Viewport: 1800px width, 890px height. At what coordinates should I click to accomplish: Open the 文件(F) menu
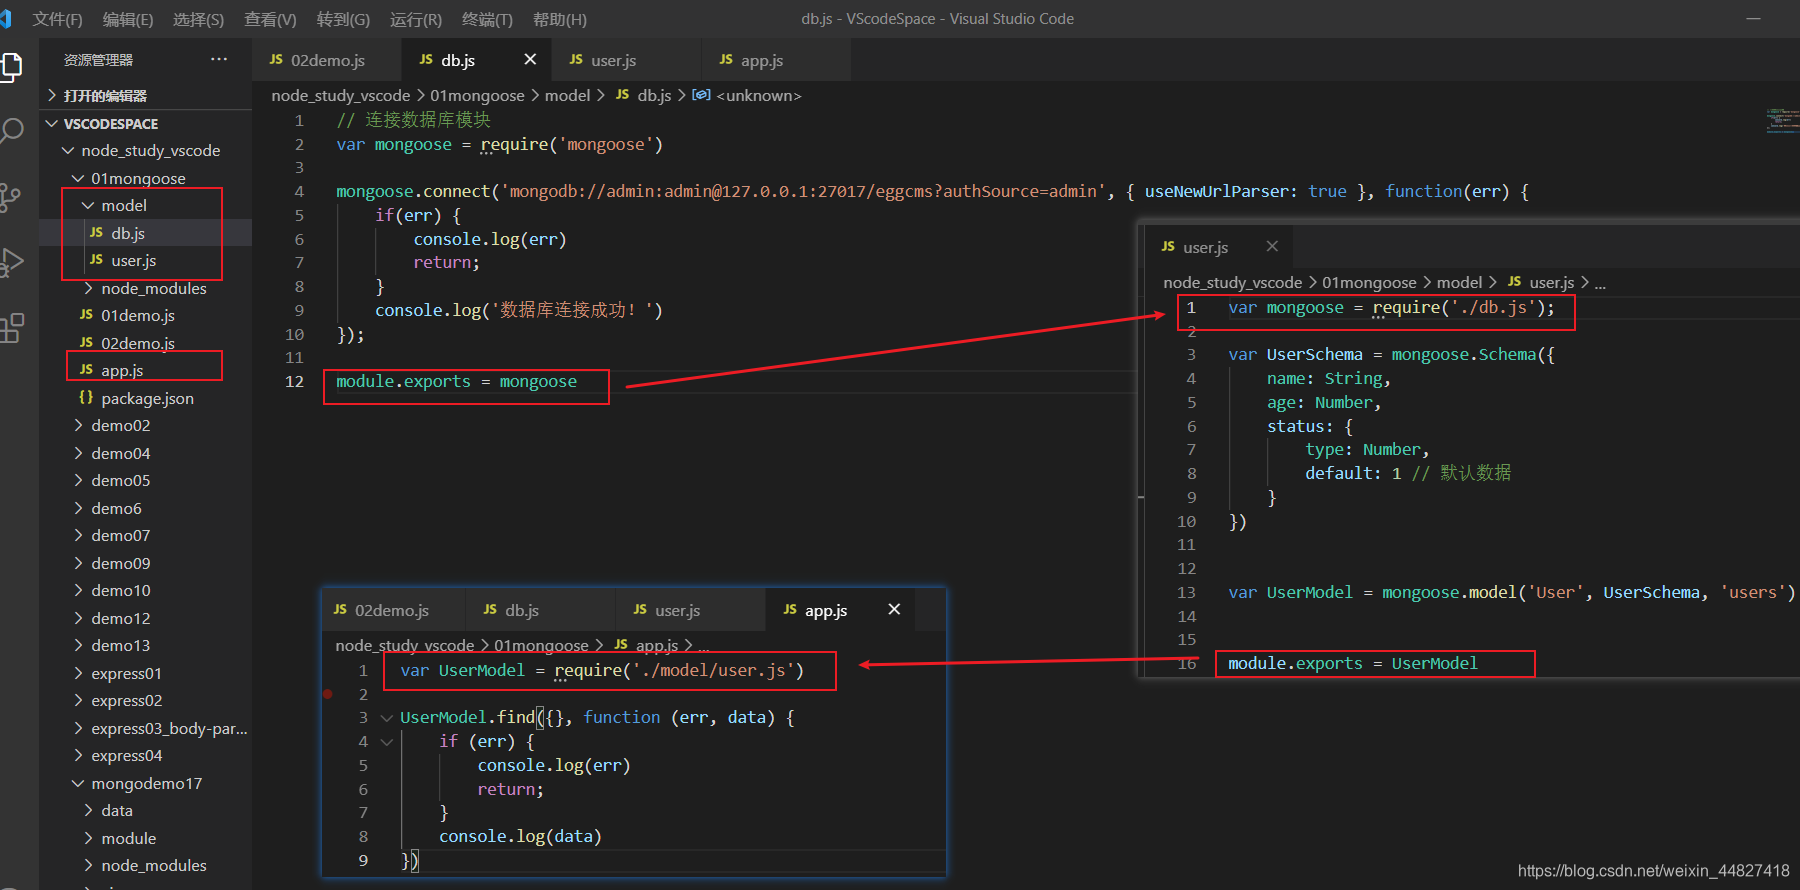point(58,19)
